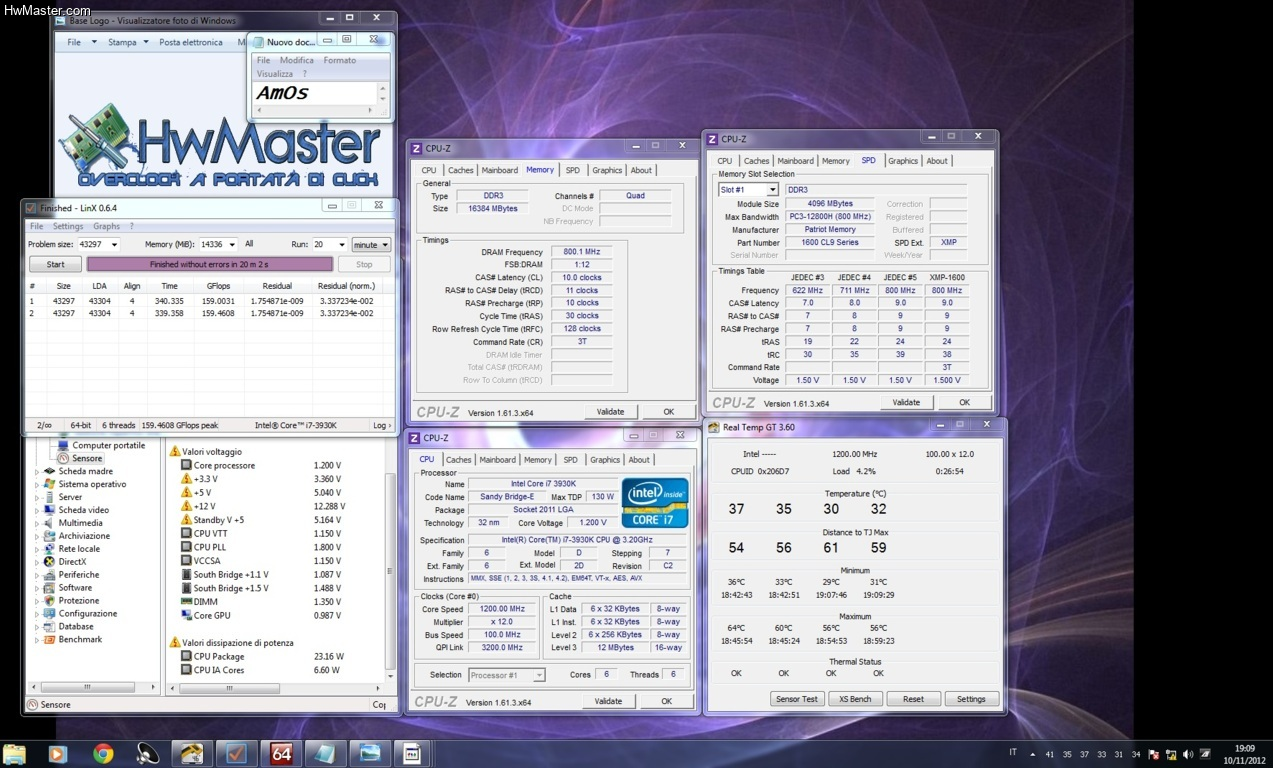Click the clock showing 19:09
The image size is (1273, 768).
1244,748
